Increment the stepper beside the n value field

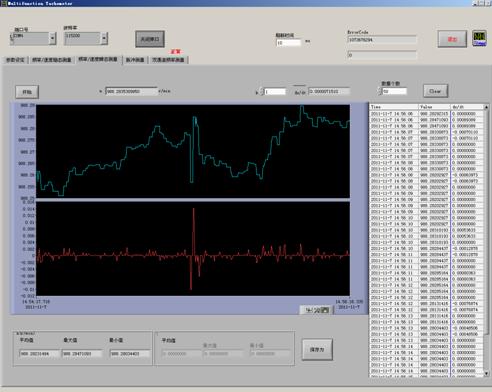point(261,89)
